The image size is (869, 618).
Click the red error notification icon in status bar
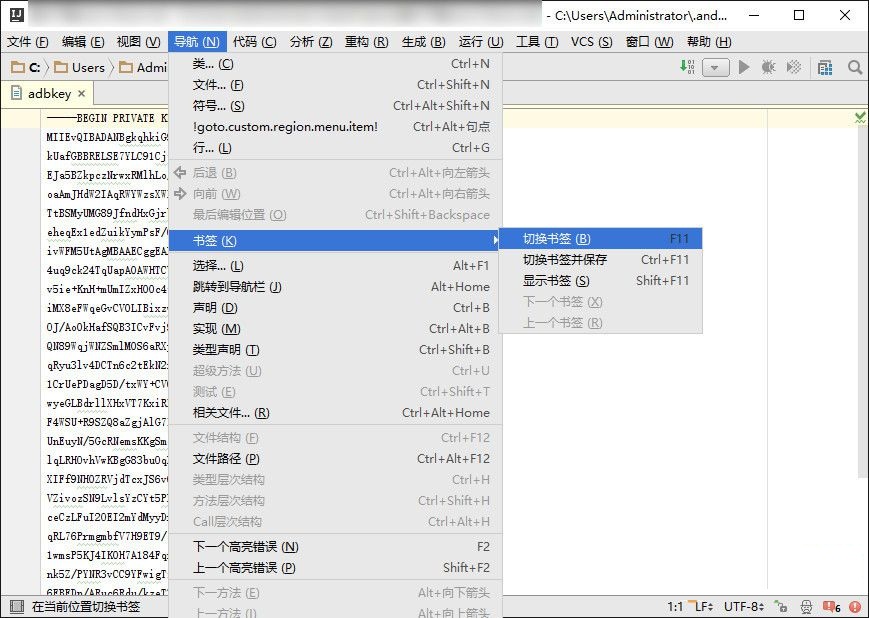click(x=856, y=606)
